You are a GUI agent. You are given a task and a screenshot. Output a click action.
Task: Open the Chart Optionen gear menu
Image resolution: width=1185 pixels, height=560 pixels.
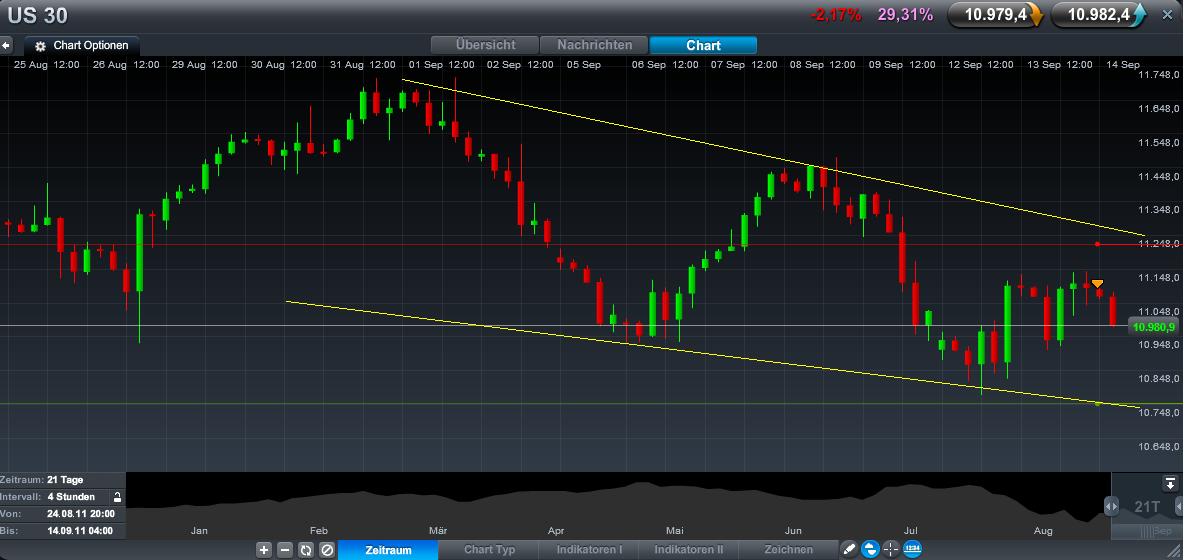82,45
